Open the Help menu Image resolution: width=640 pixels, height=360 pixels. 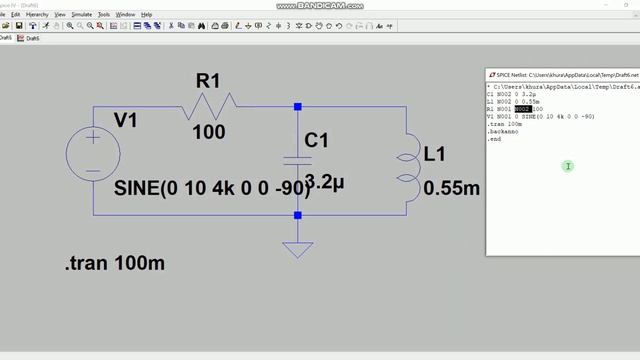click(x=147, y=14)
